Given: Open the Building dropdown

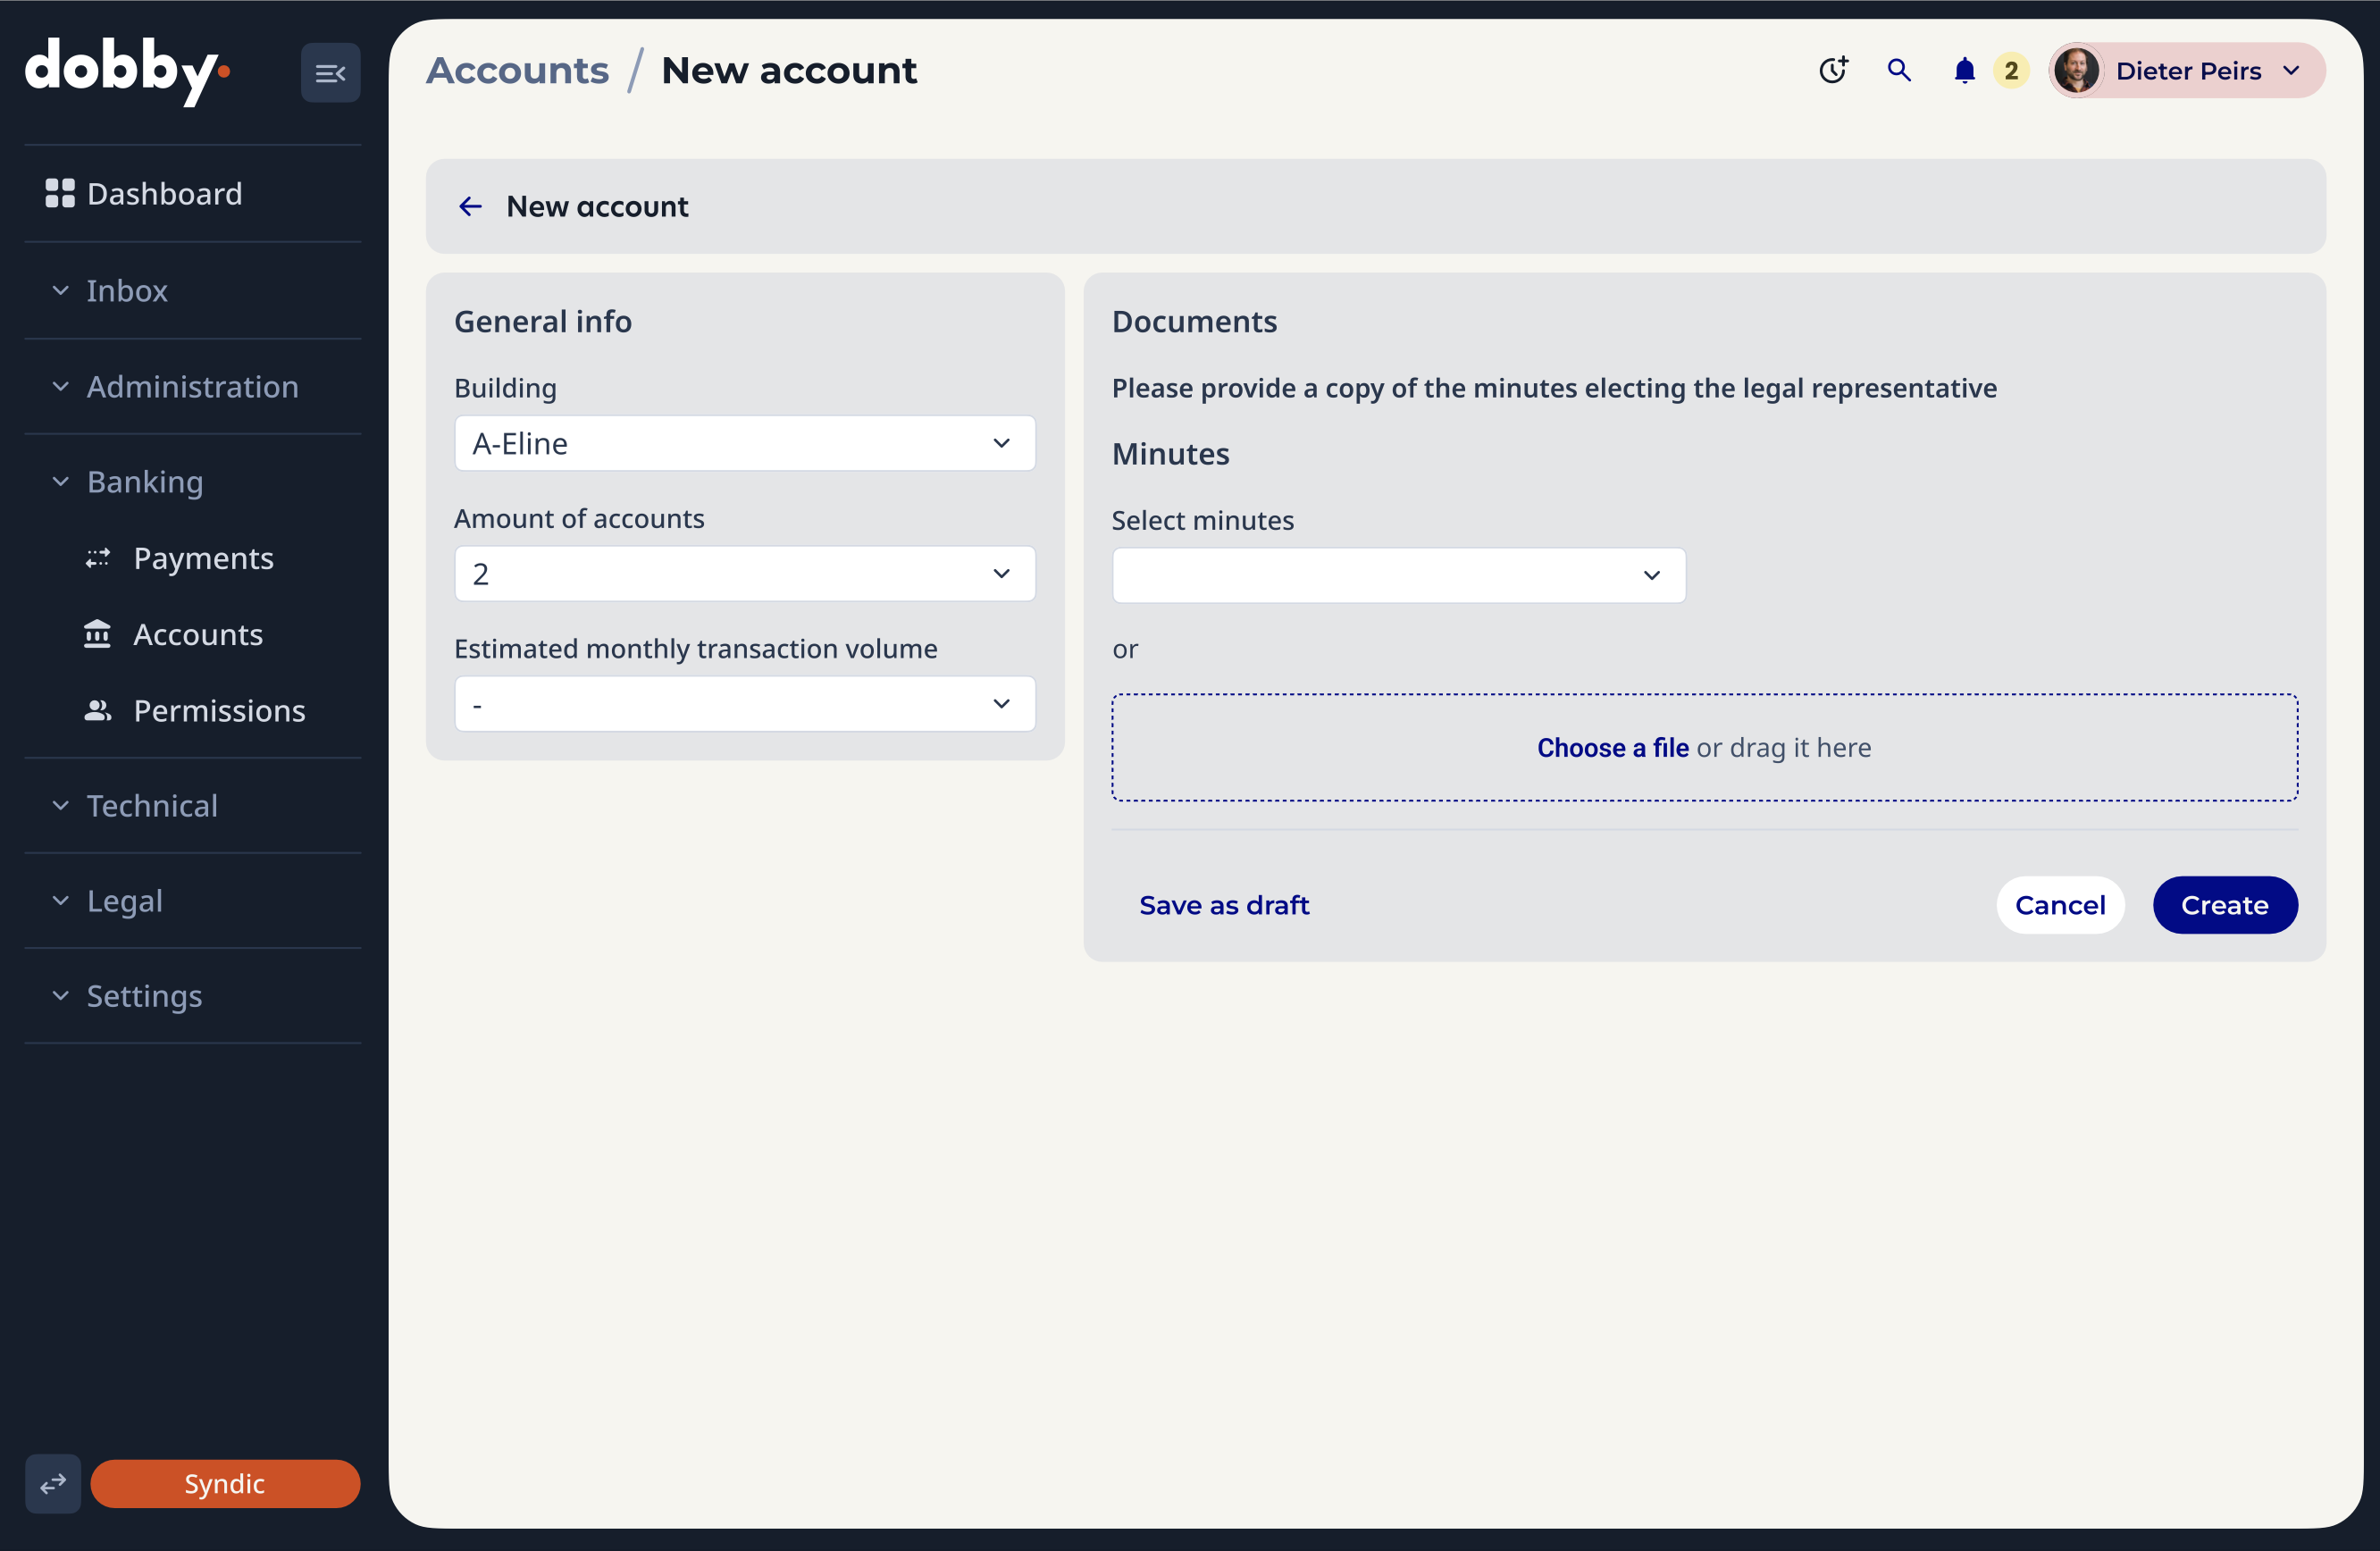Looking at the screenshot, I should pos(744,443).
